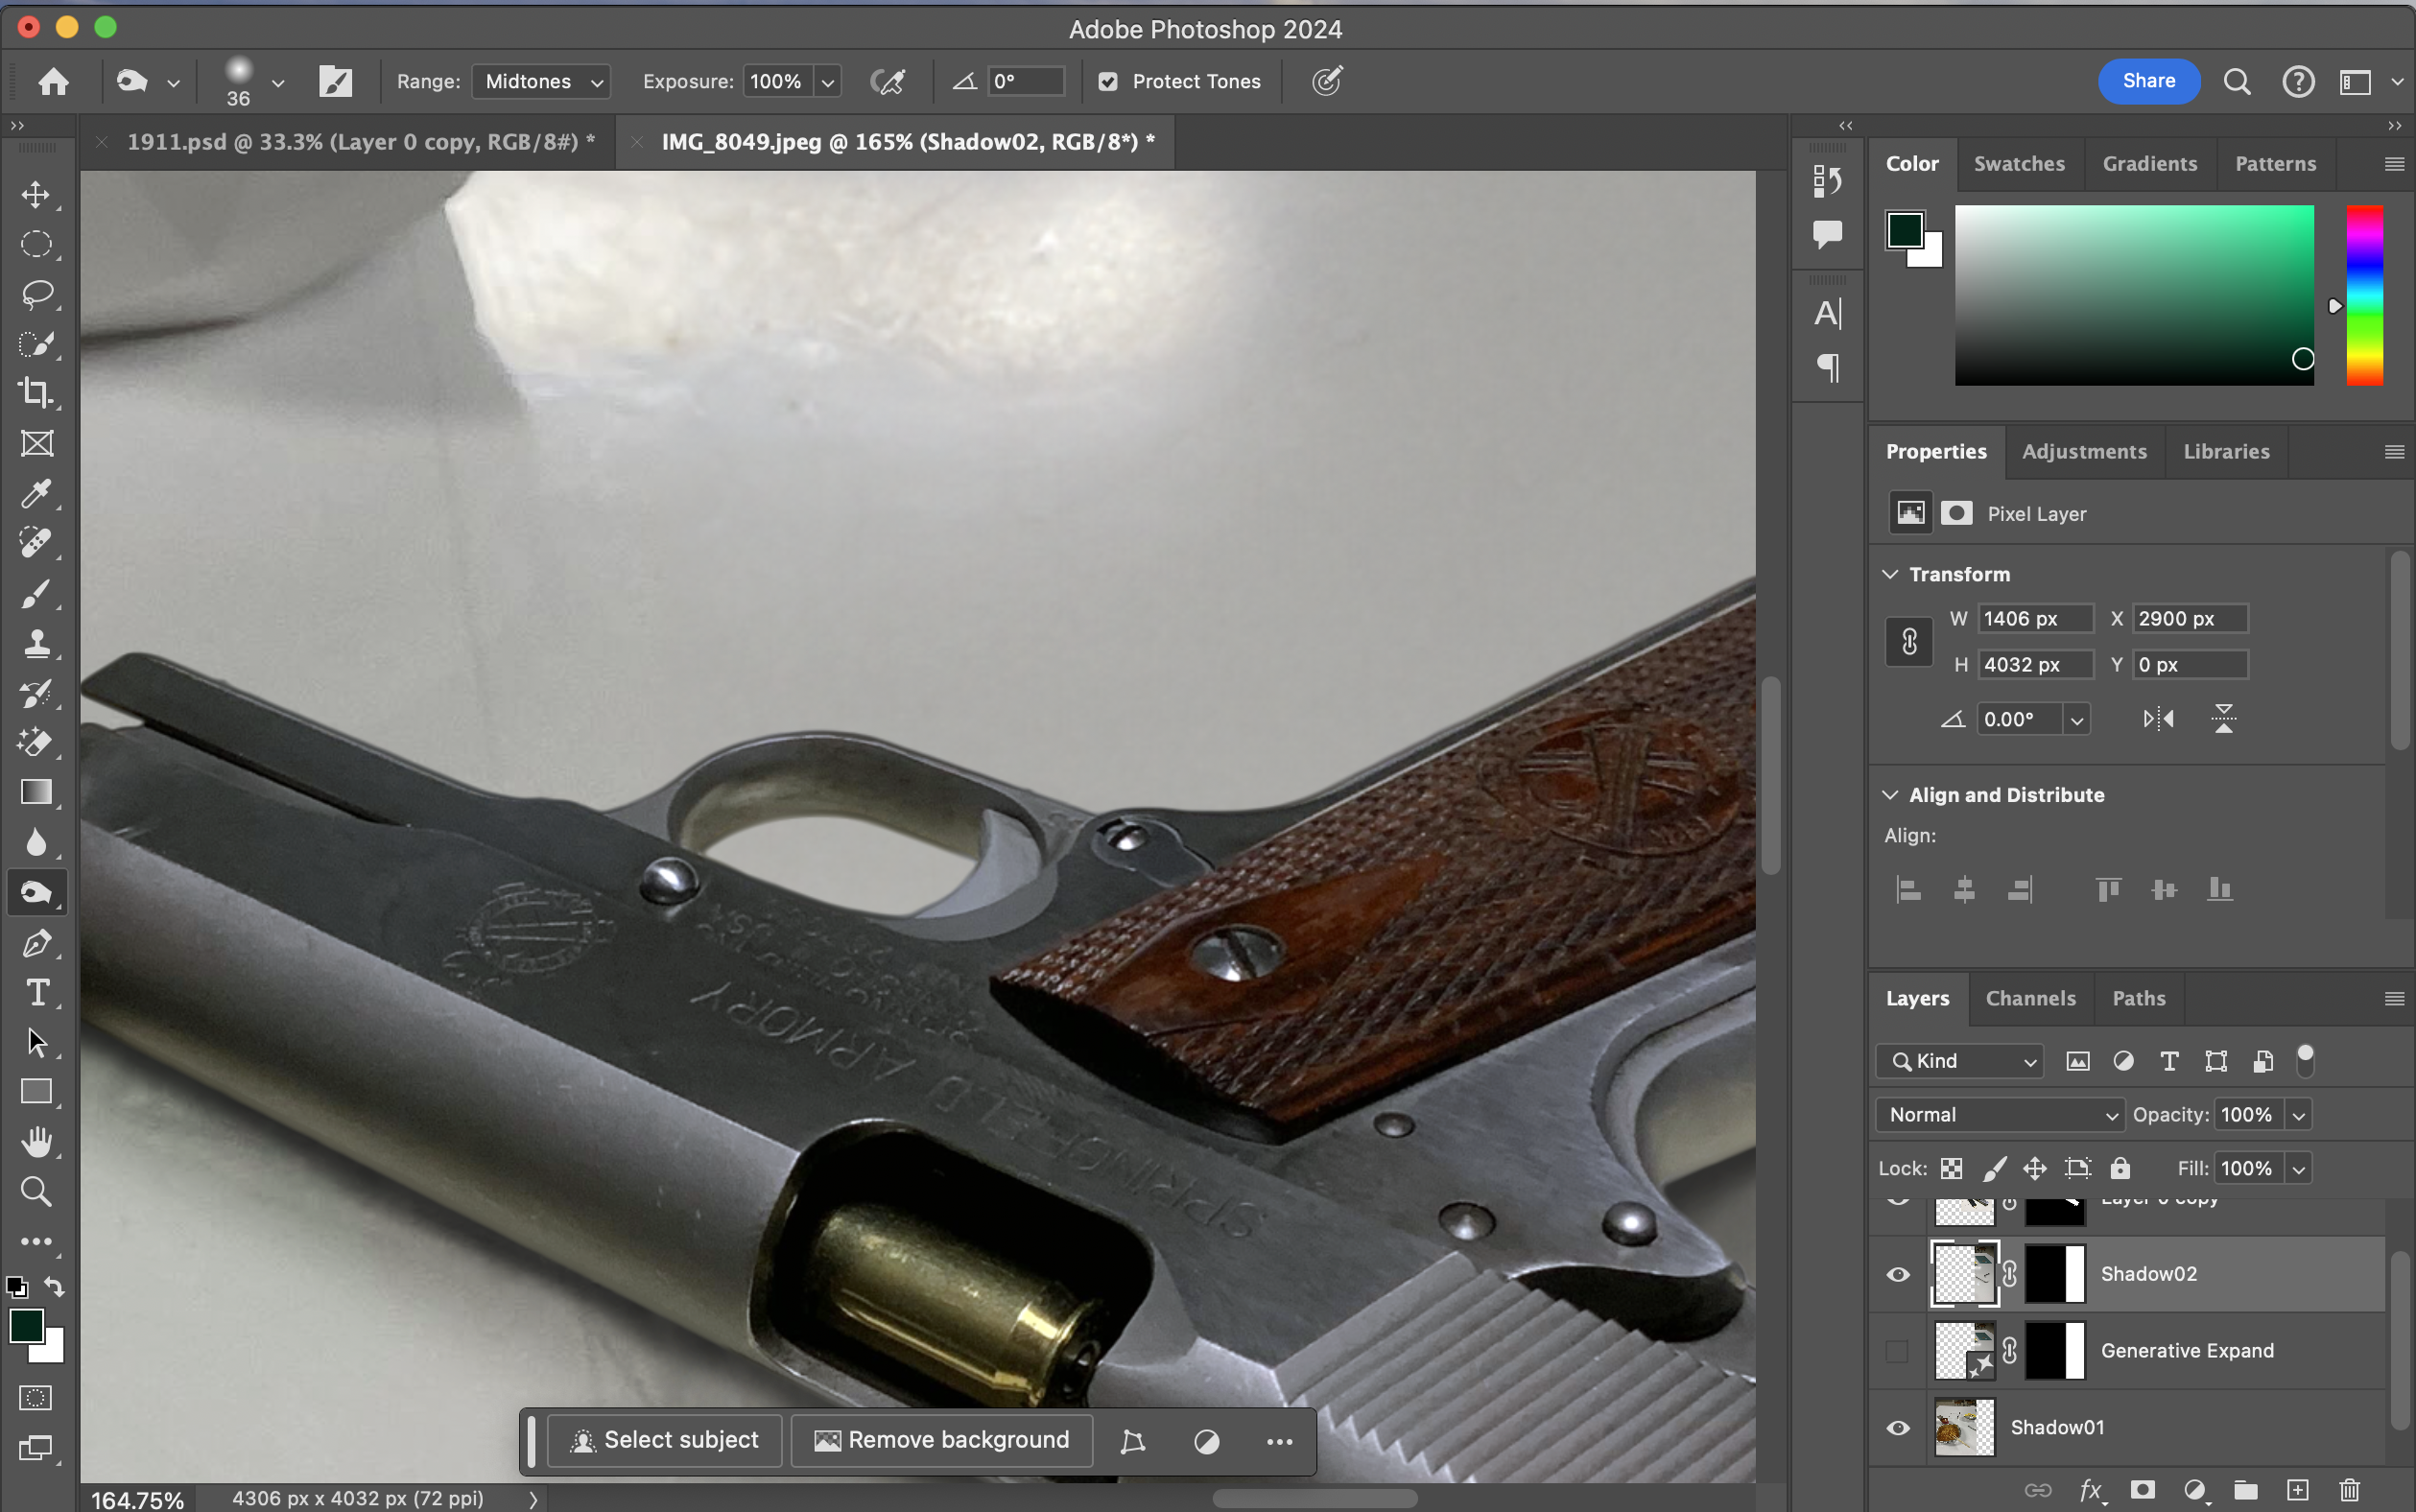Create a new layer with the plus icon
The image size is (2416, 1512).
click(x=2298, y=1490)
